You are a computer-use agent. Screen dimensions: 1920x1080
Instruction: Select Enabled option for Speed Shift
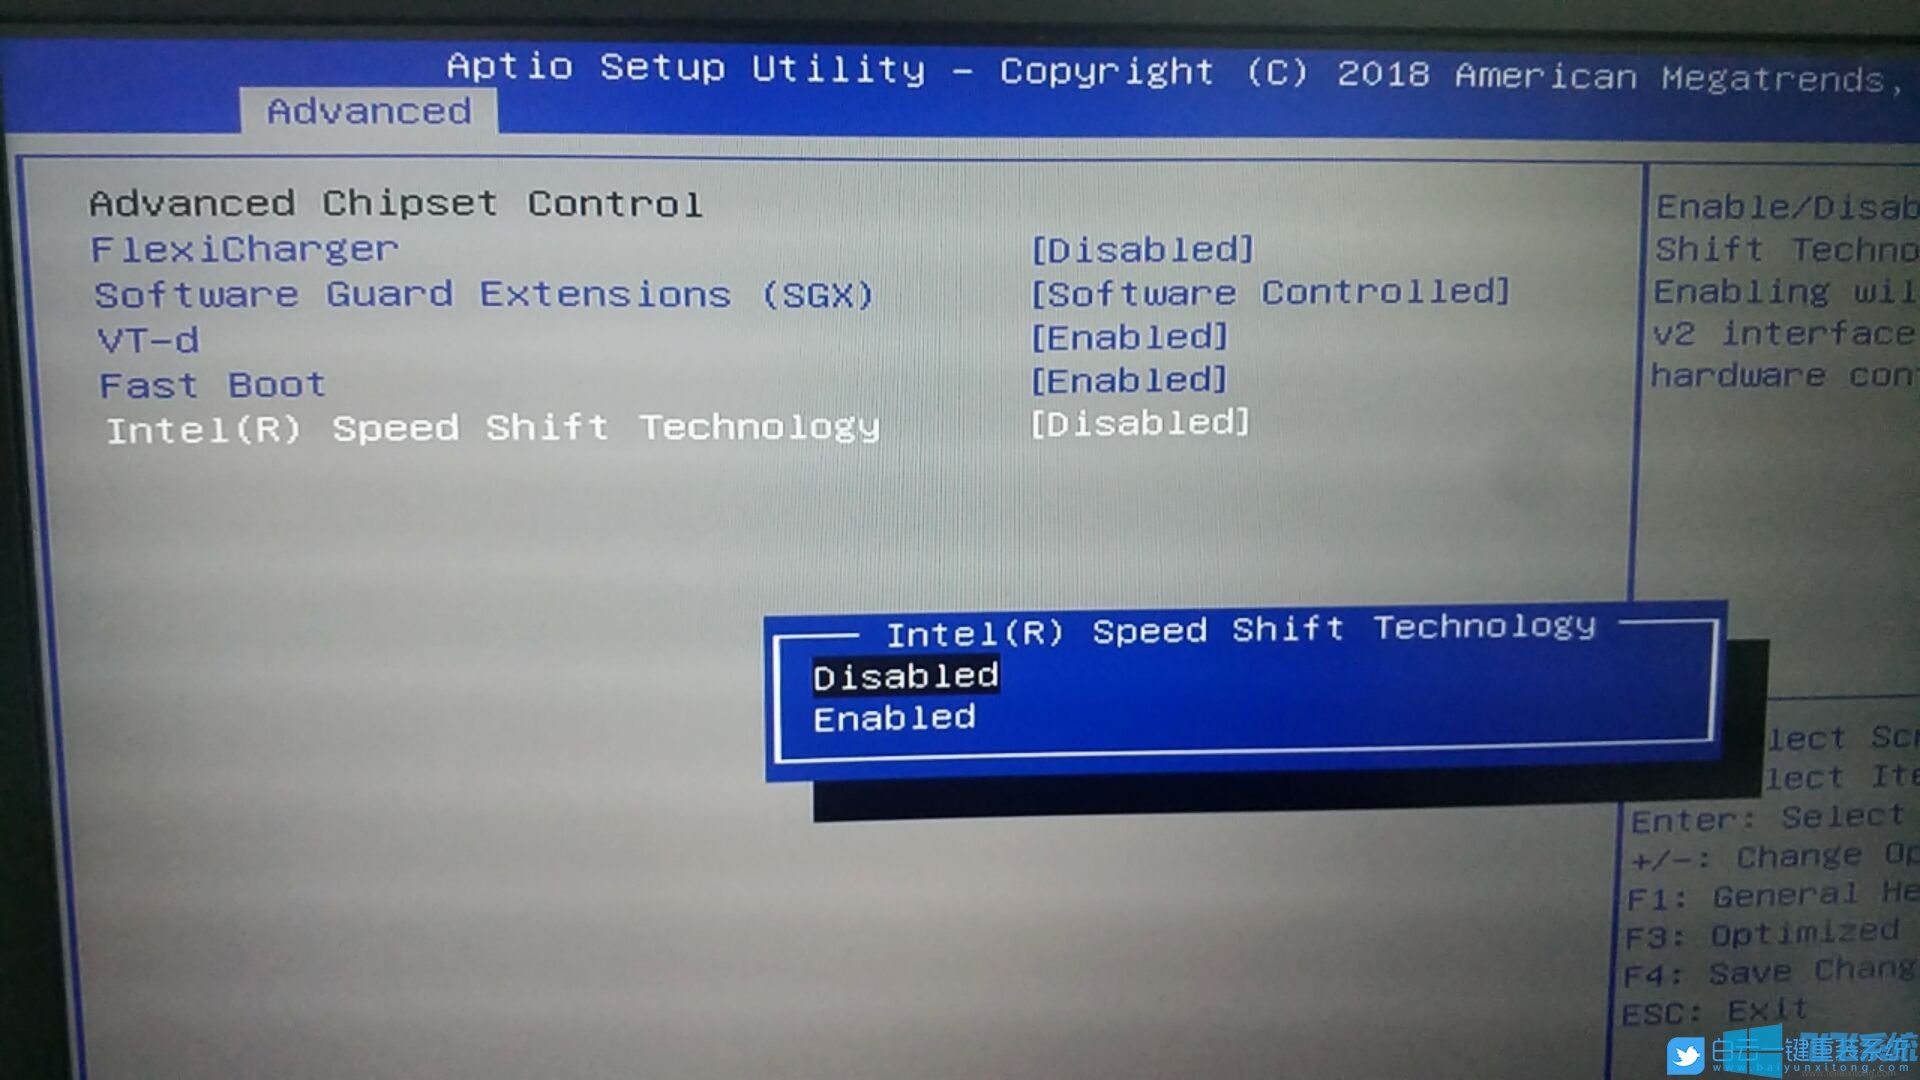891,717
